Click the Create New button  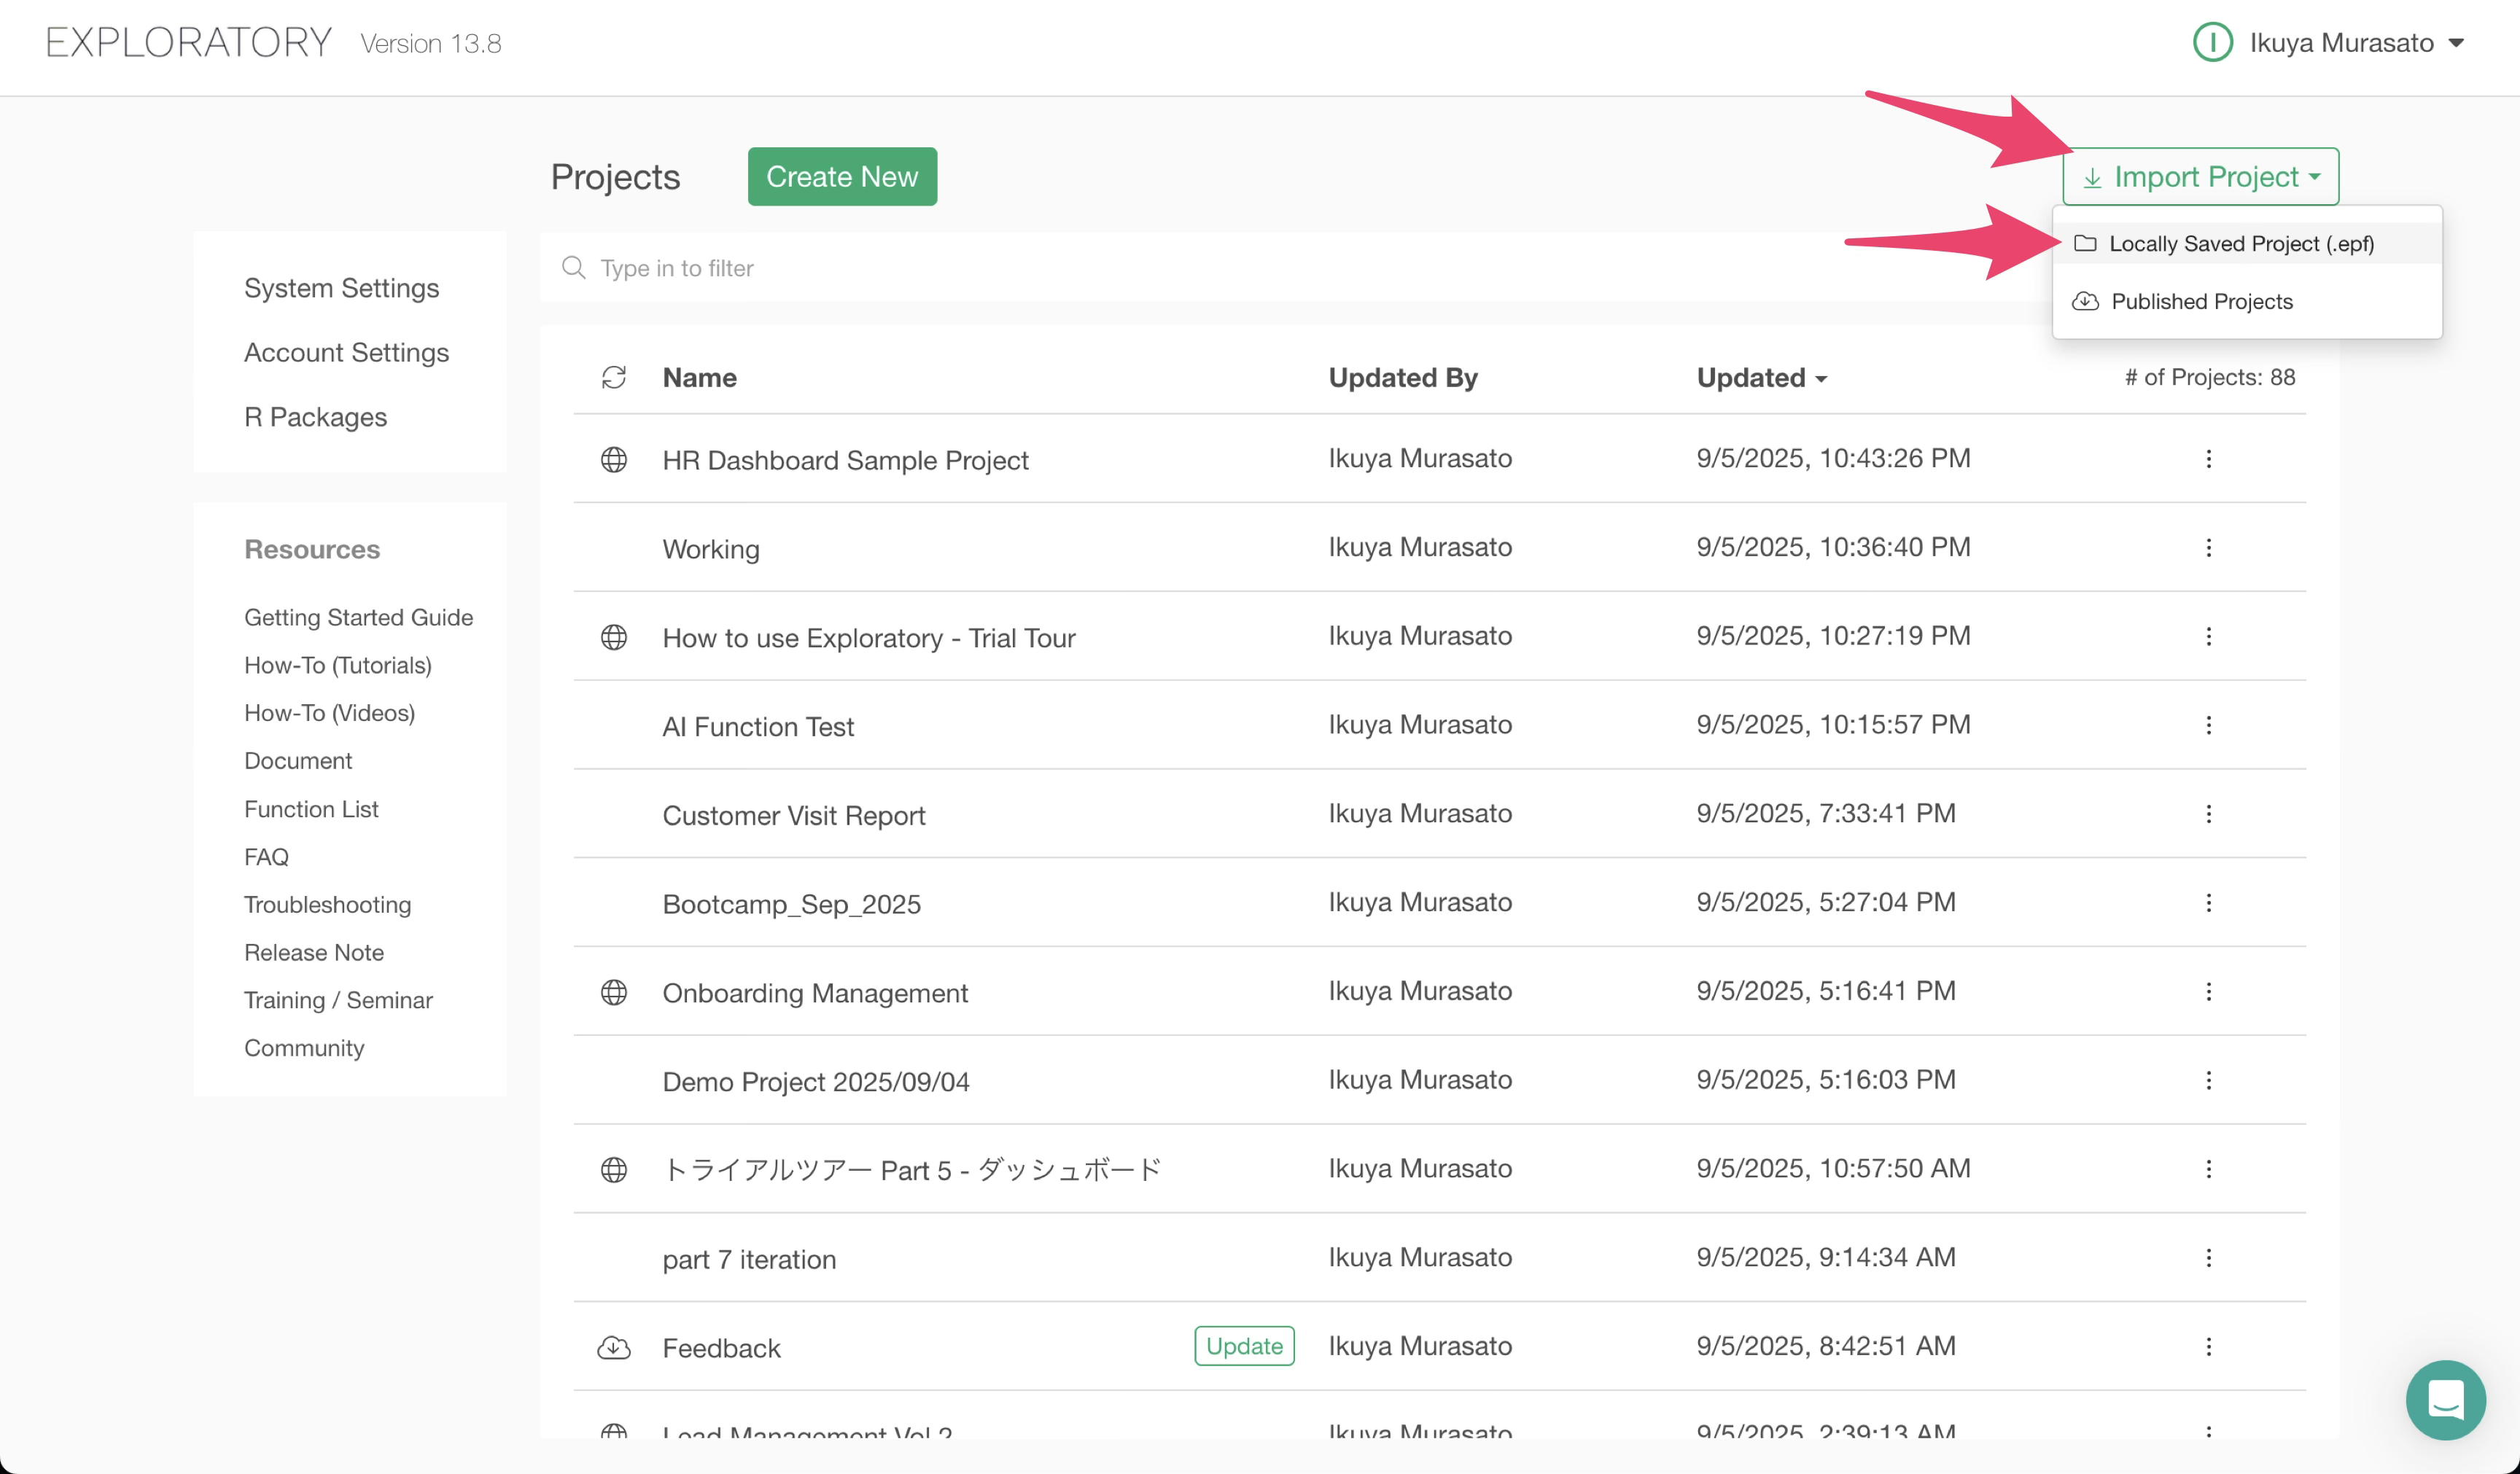(842, 177)
